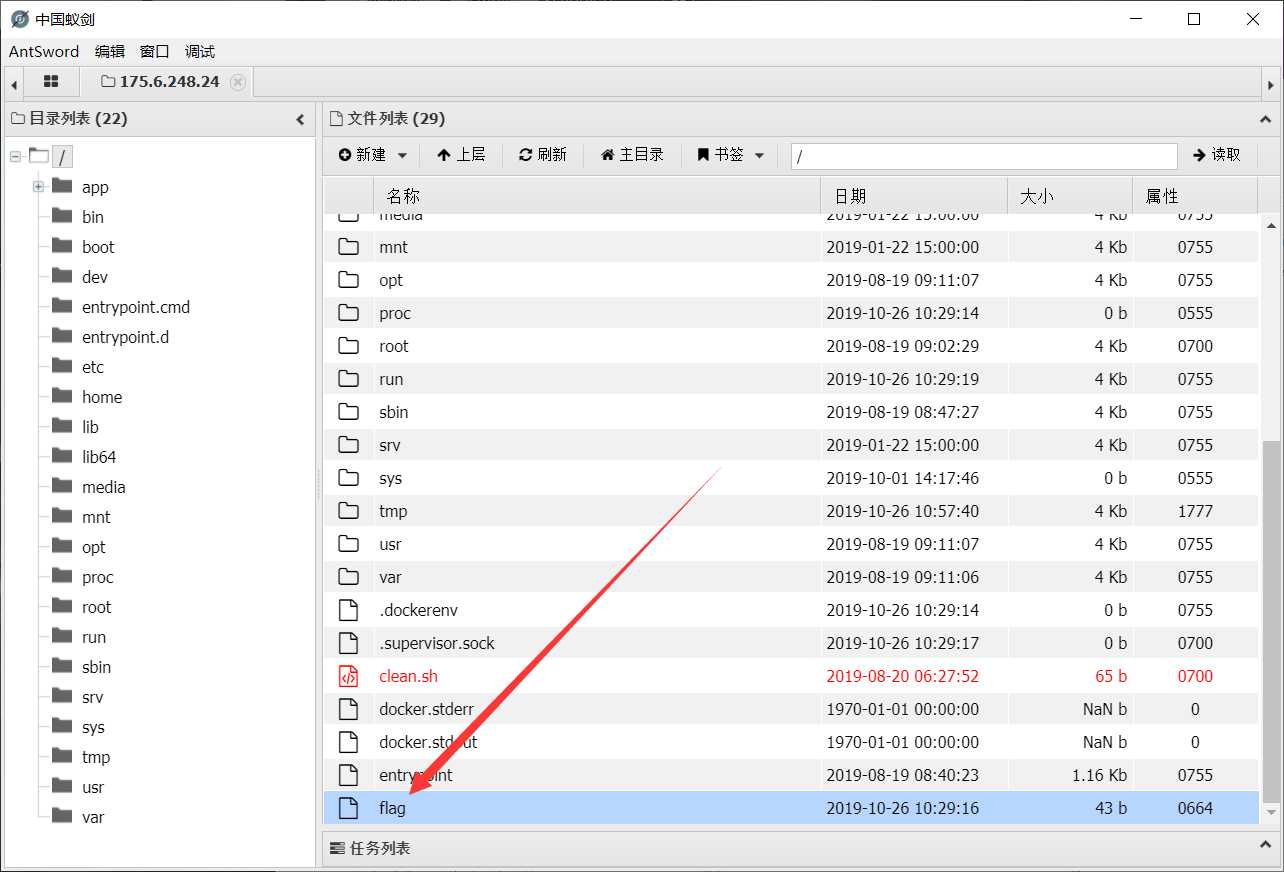Viewport: 1284px width, 872px height.
Task: Sort files by the 日期 column header
Action: coord(914,196)
